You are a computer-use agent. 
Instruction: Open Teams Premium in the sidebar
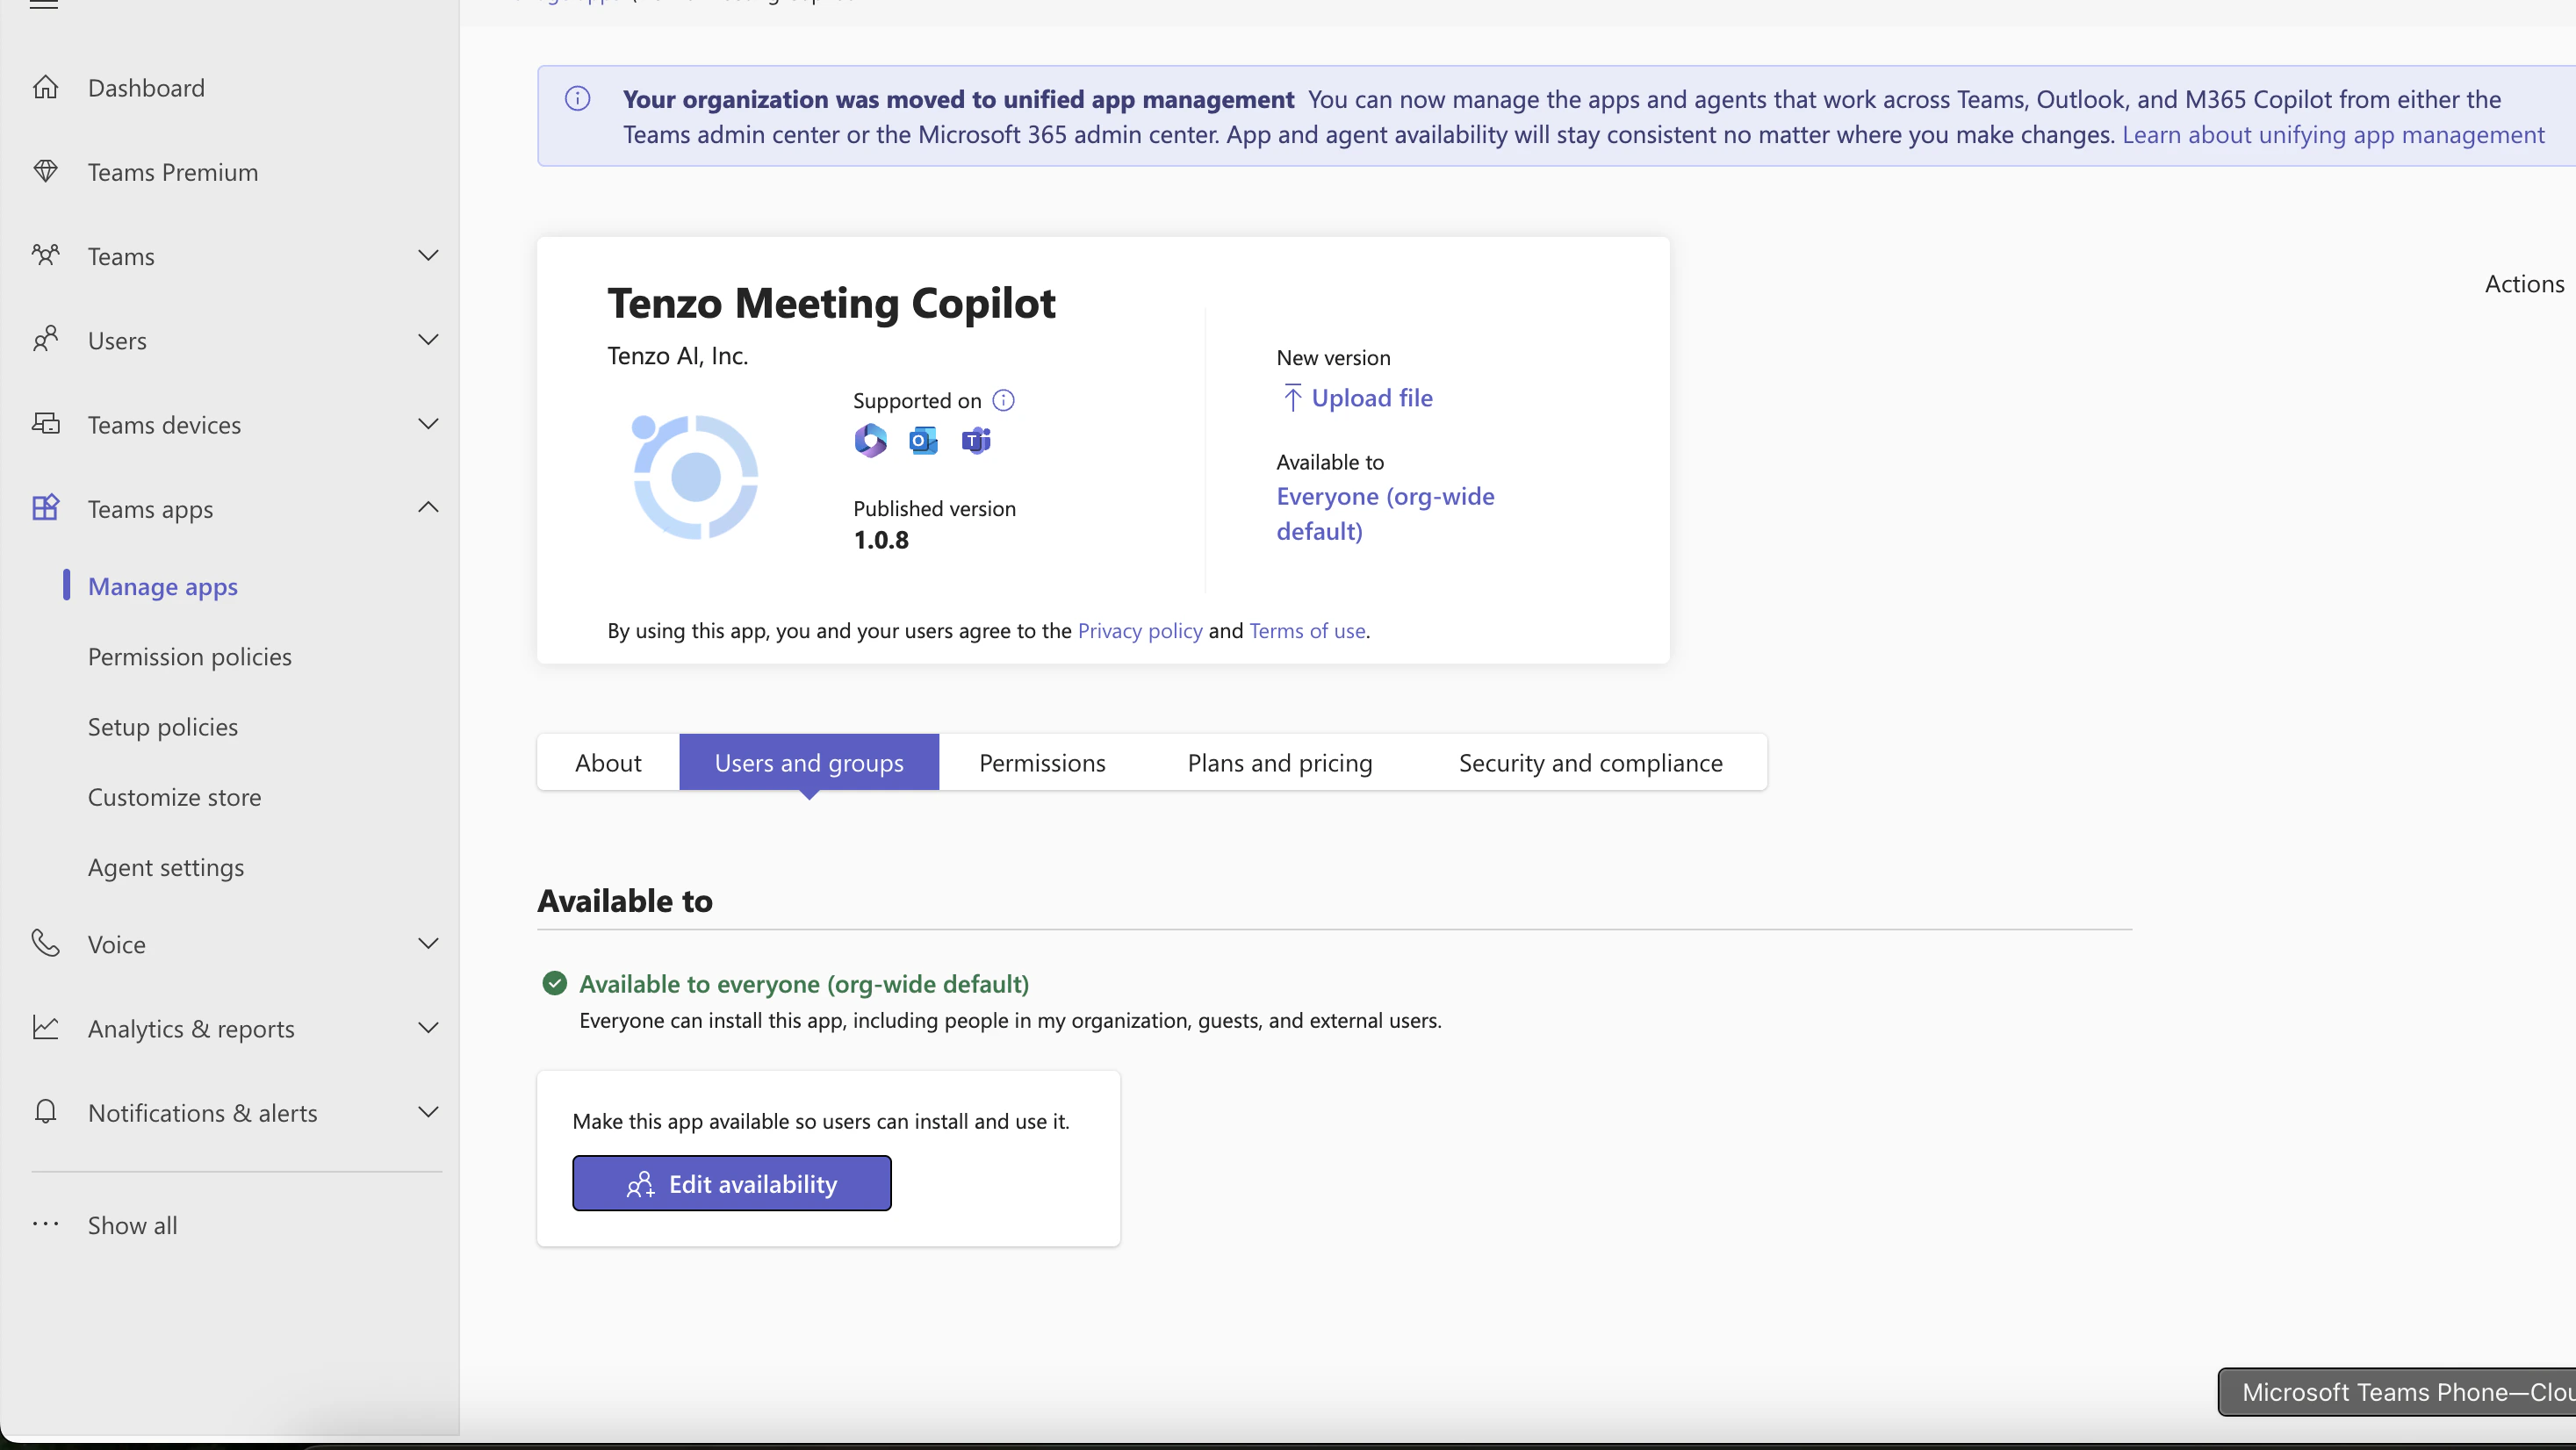click(173, 172)
